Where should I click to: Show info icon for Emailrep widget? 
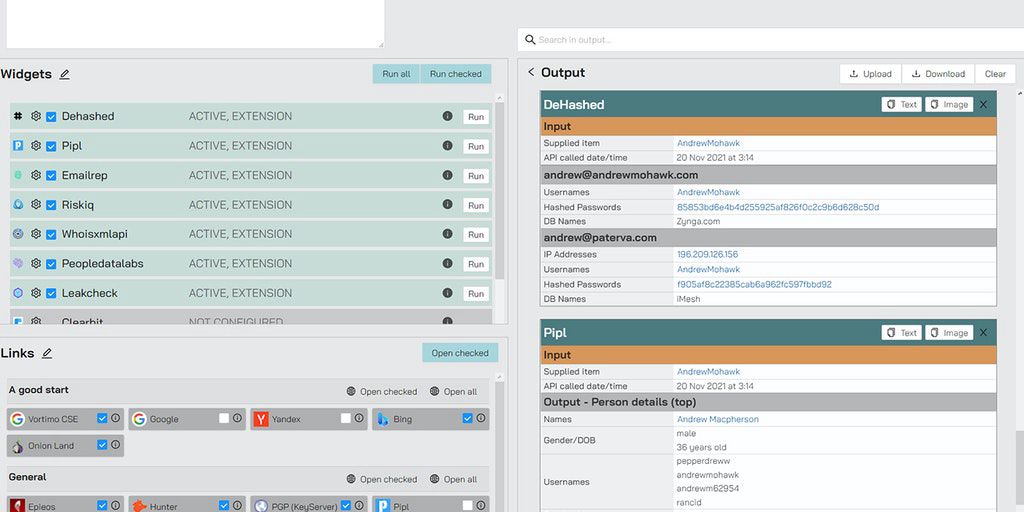pos(447,175)
